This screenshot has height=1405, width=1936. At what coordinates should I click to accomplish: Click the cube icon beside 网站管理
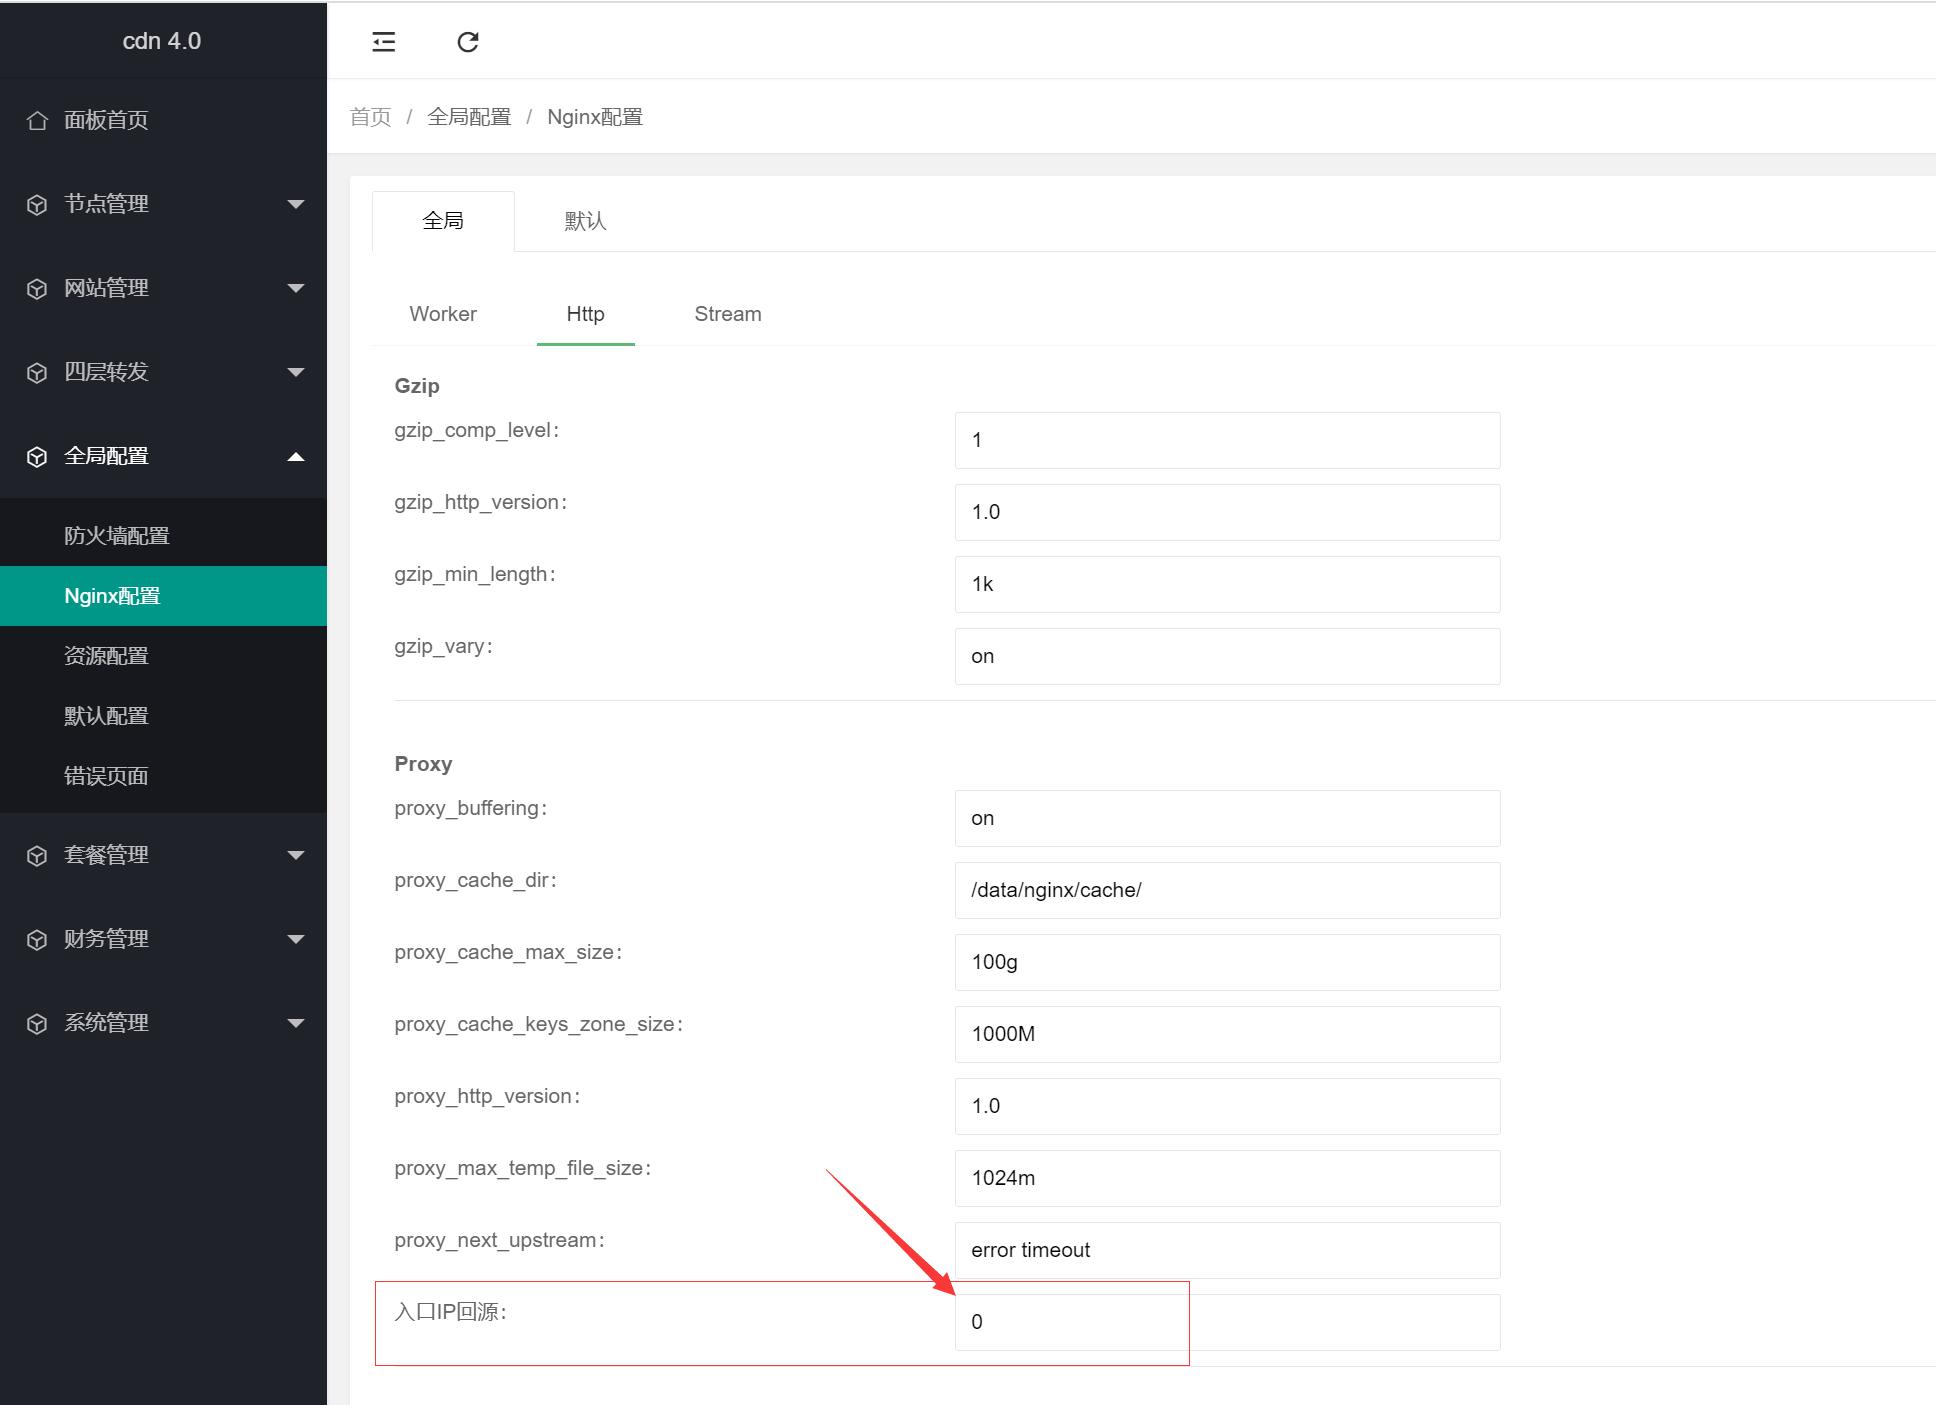[x=37, y=288]
